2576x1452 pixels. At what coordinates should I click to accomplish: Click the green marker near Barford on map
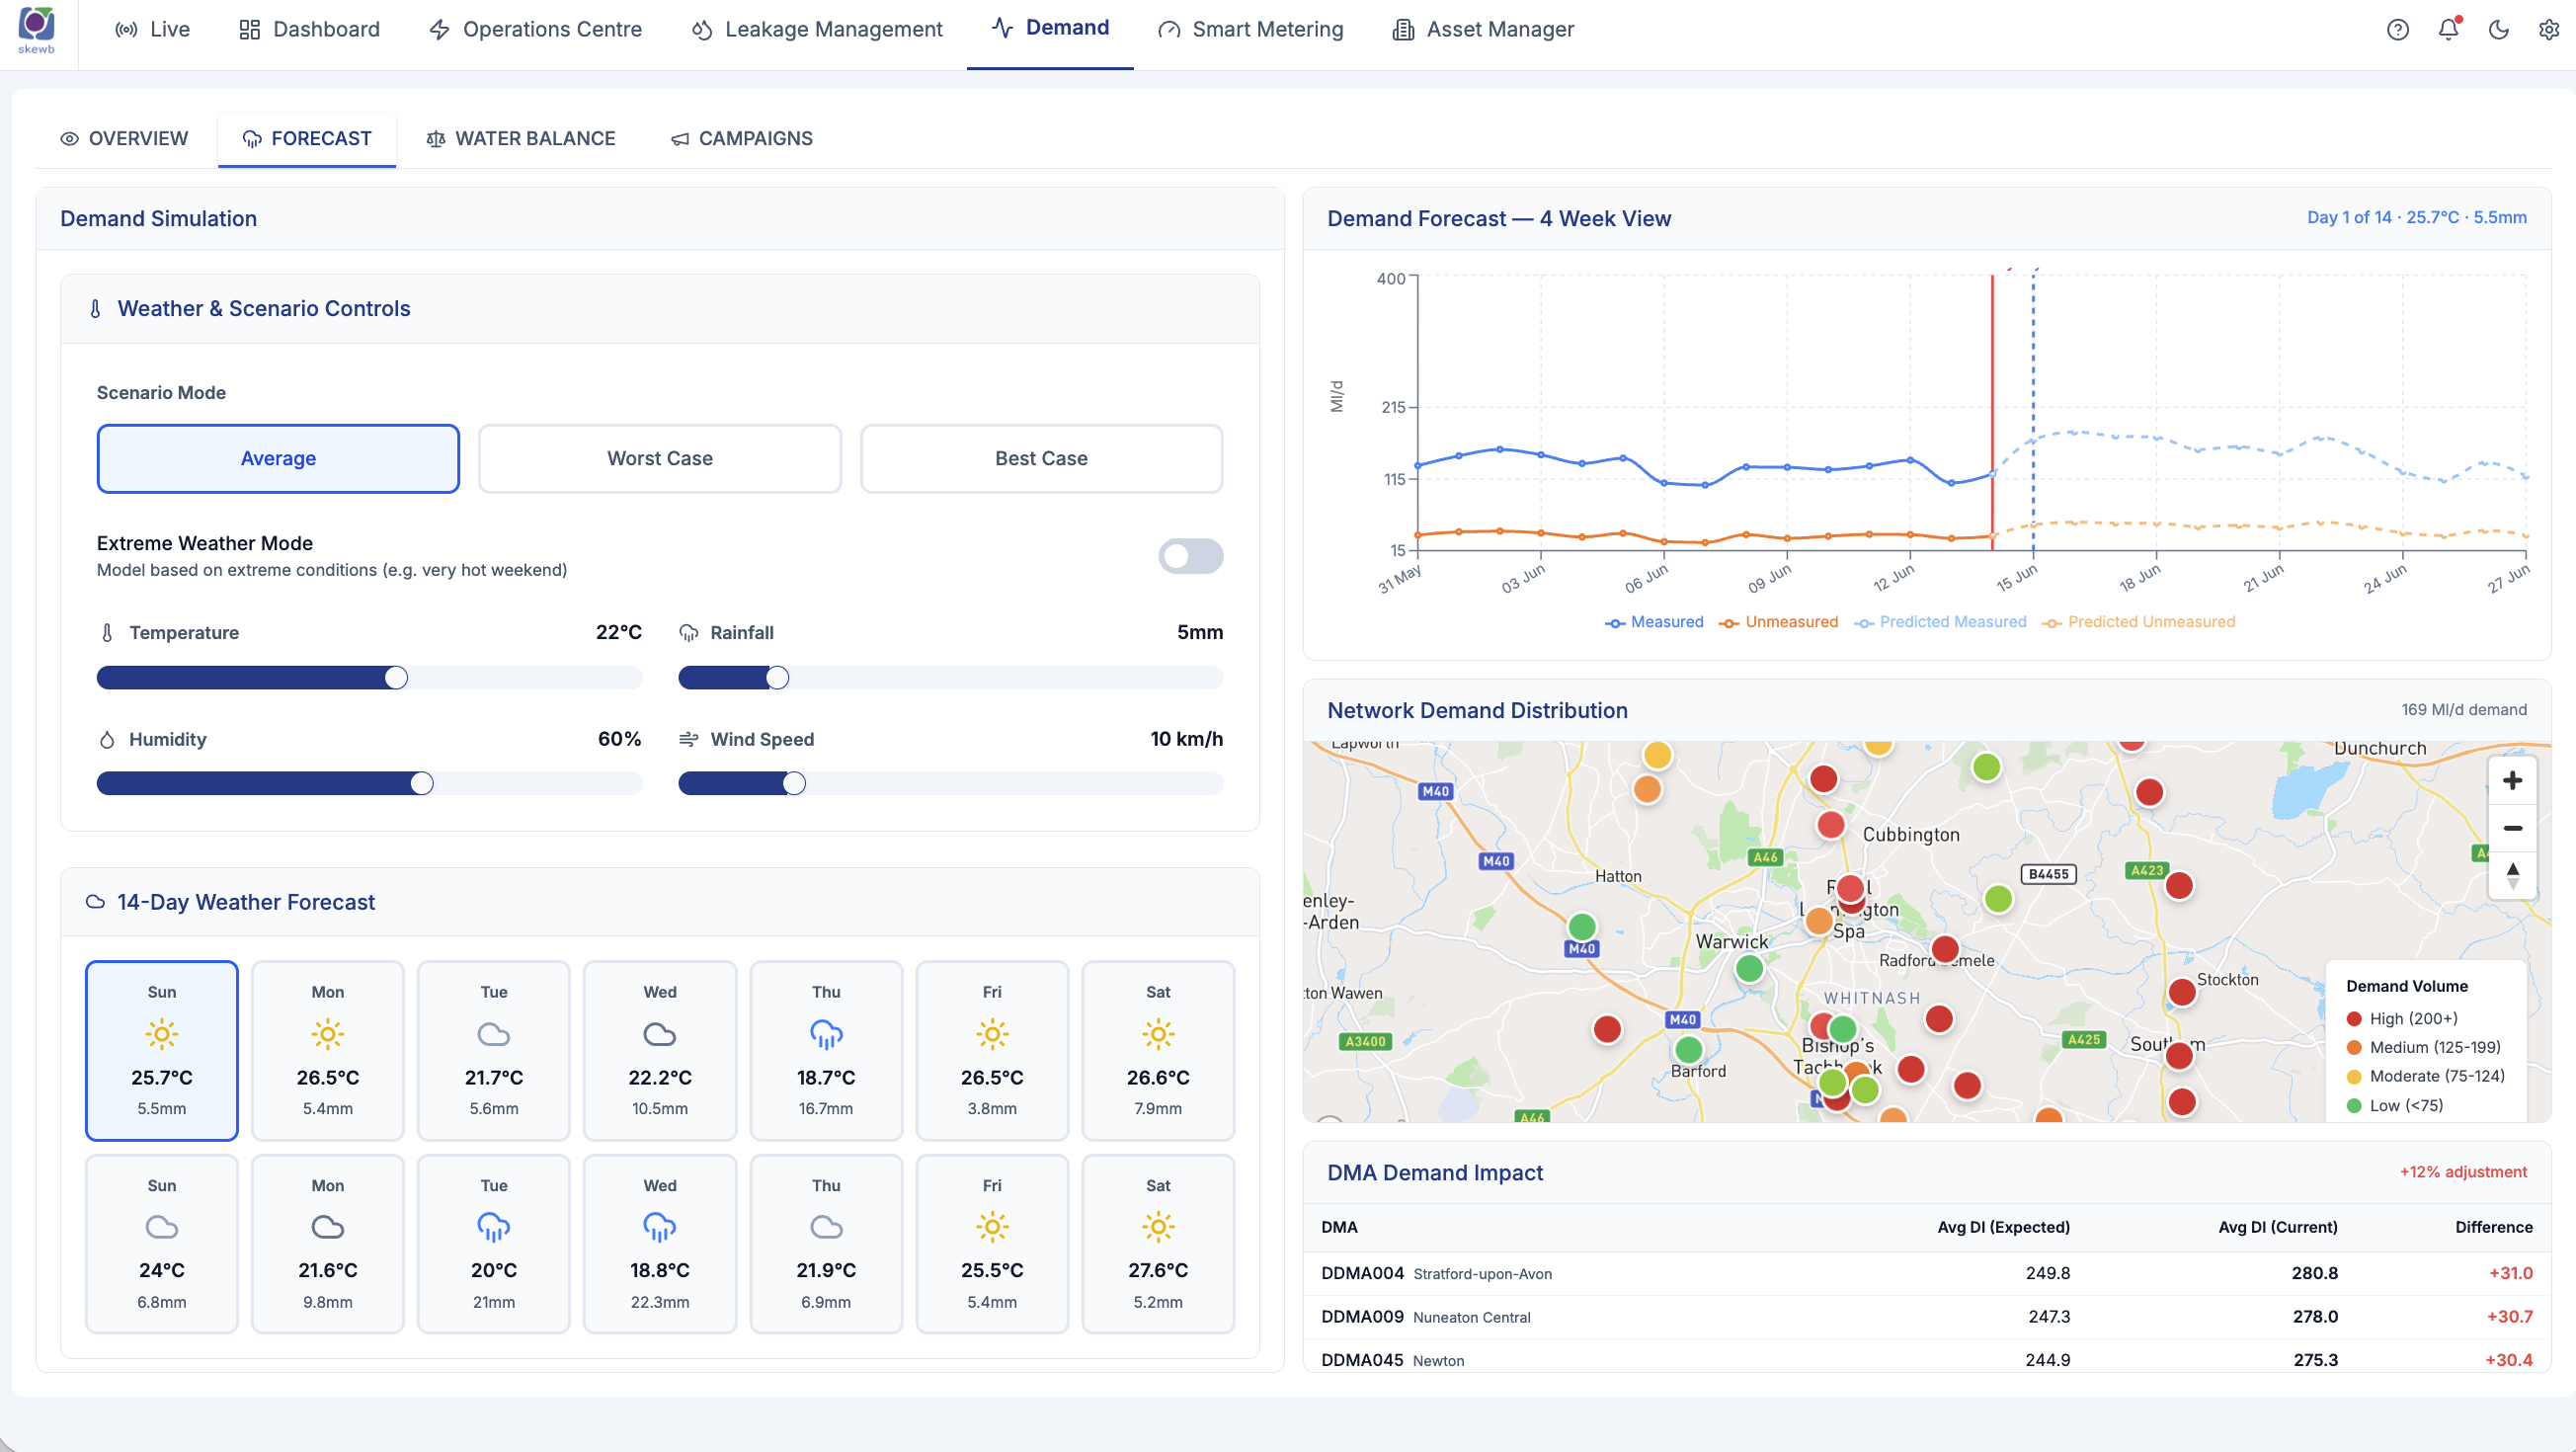1688,1049
